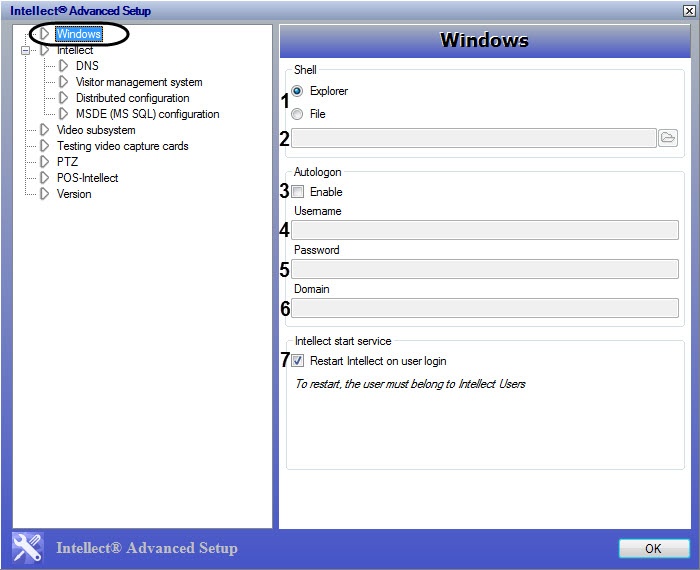Screen dimensions: 700x570
Task: Click the triangle icon next to DNS
Action: pos(64,66)
